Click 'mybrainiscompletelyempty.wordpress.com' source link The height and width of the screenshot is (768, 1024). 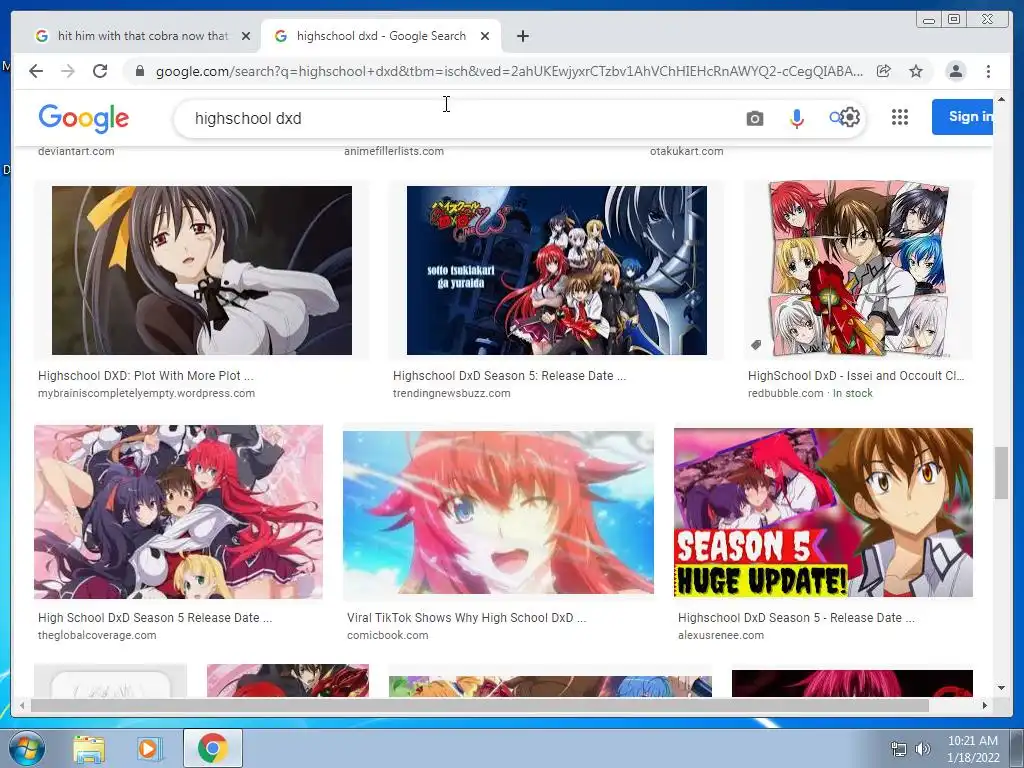[146, 393]
